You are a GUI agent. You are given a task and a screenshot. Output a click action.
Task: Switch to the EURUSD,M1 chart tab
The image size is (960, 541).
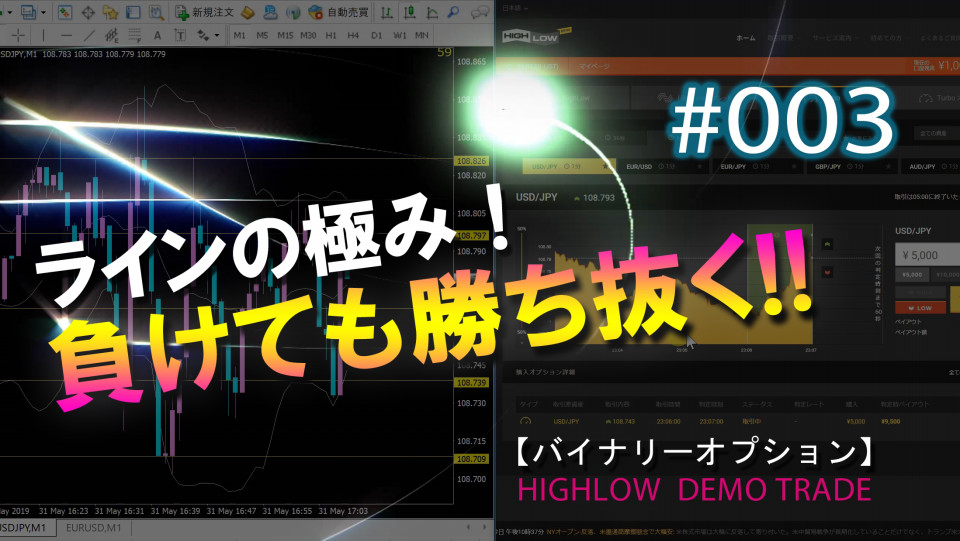[x=93, y=528]
